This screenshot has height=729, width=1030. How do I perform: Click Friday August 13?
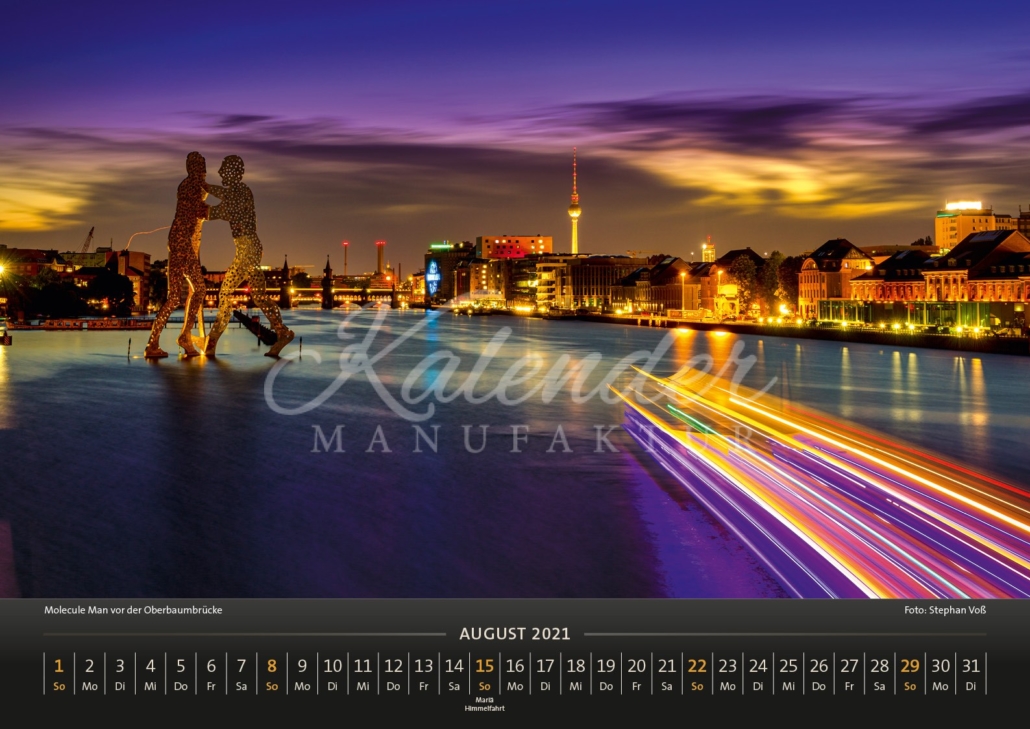coord(424,674)
